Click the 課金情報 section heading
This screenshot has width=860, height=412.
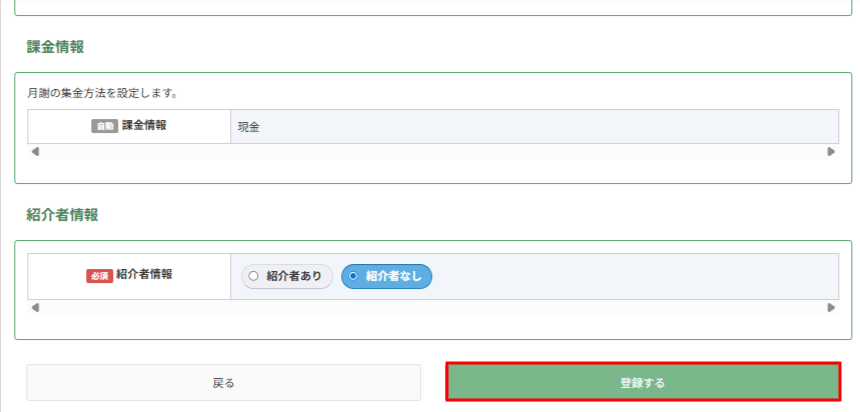pyautogui.click(x=55, y=47)
